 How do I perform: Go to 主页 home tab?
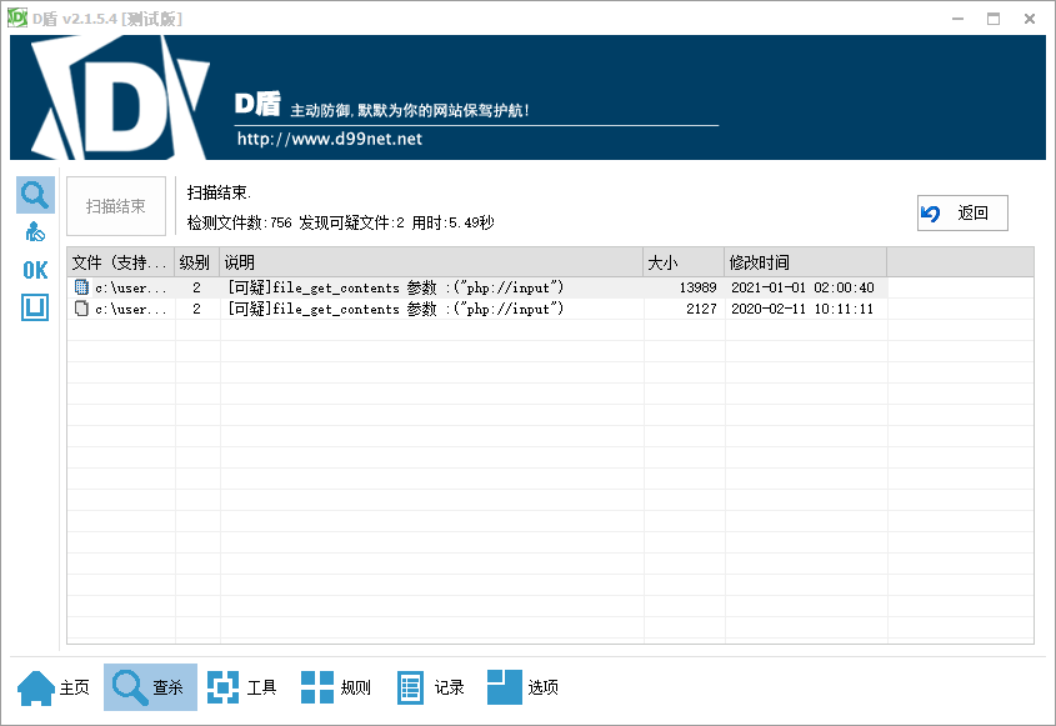(x=54, y=687)
